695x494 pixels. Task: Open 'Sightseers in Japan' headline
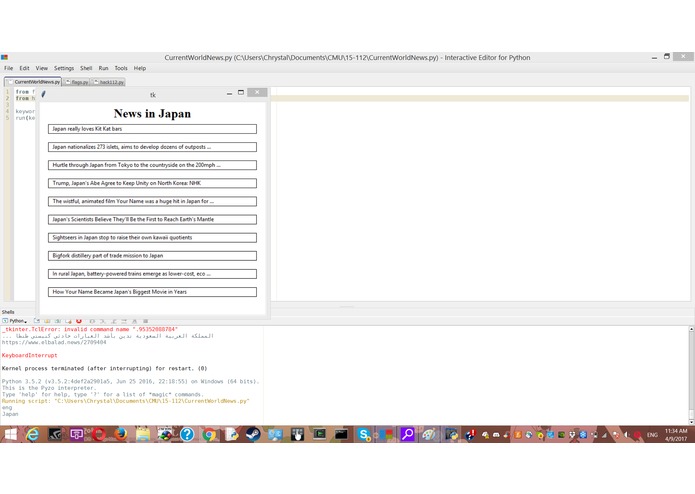point(152,238)
